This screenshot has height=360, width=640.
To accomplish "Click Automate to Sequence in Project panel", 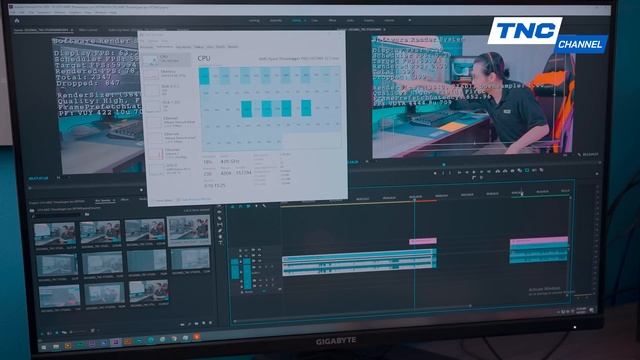I will click(x=182, y=324).
